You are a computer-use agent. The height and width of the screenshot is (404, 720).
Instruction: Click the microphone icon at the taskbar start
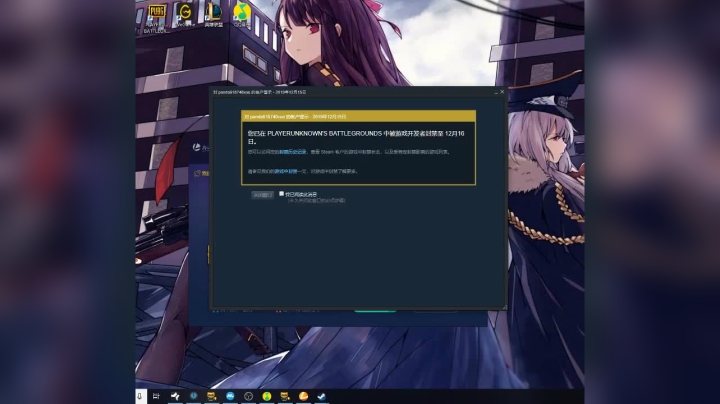(140, 396)
